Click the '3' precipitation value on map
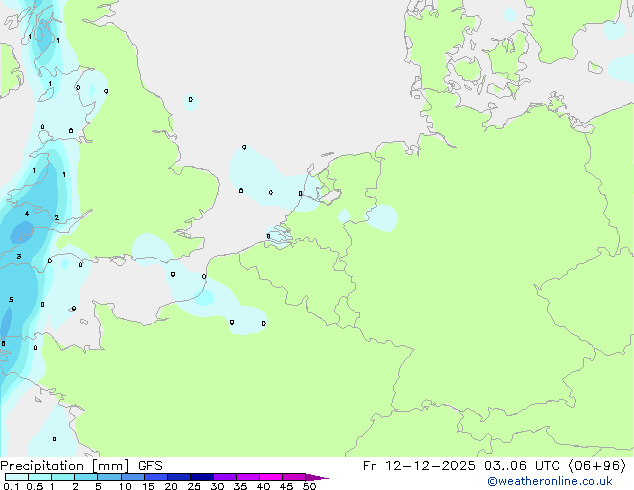The height and width of the screenshot is (490, 634). click(x=19, y=256)
